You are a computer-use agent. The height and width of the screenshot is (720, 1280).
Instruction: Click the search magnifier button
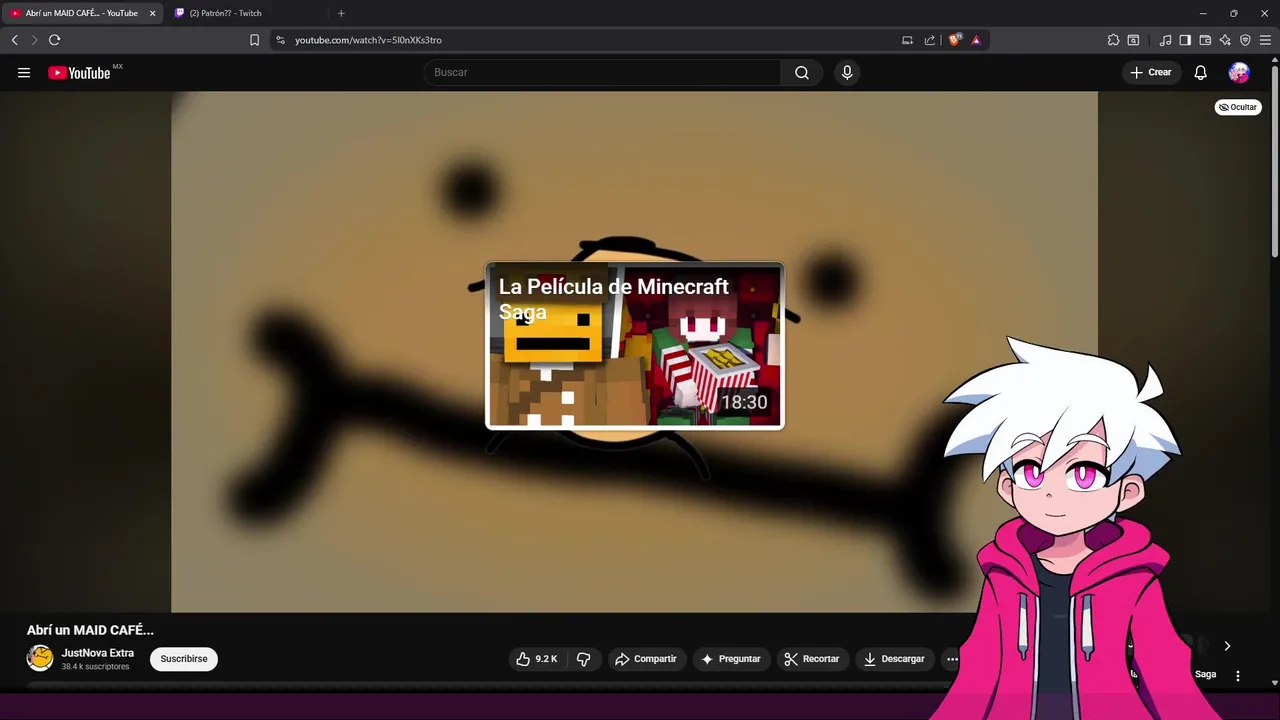802,72
